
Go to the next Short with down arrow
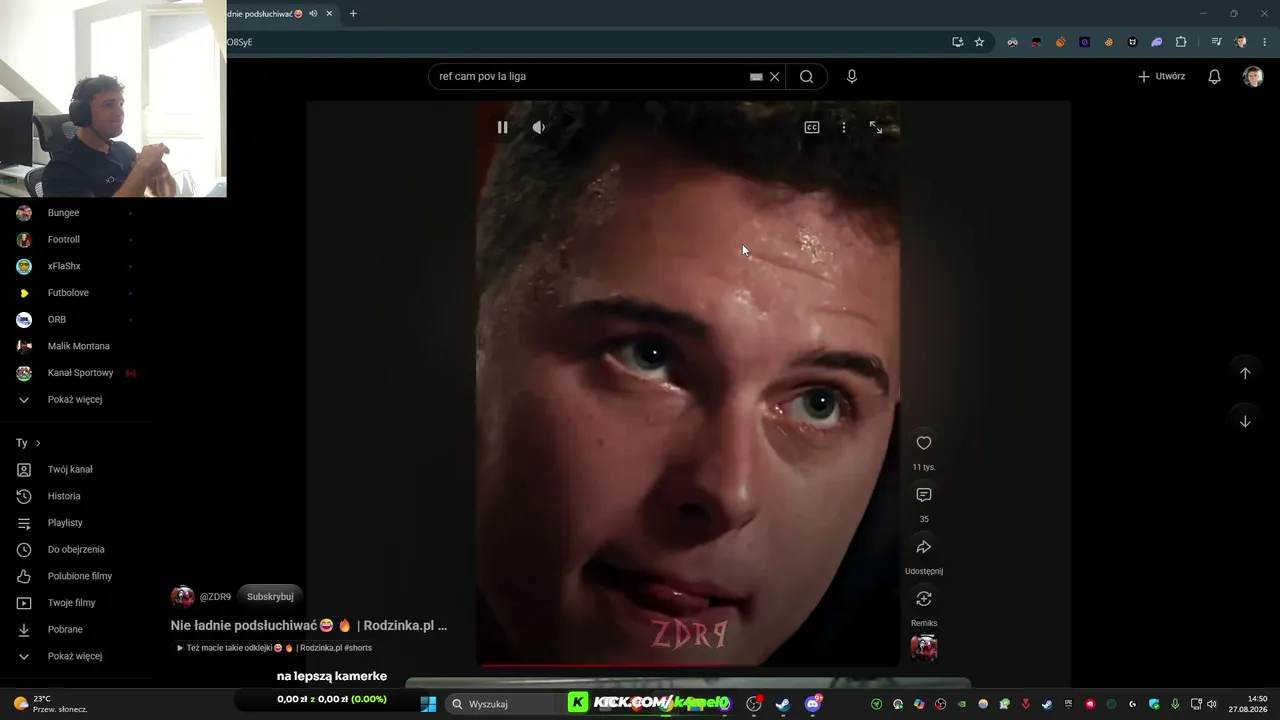(1245, 421)
